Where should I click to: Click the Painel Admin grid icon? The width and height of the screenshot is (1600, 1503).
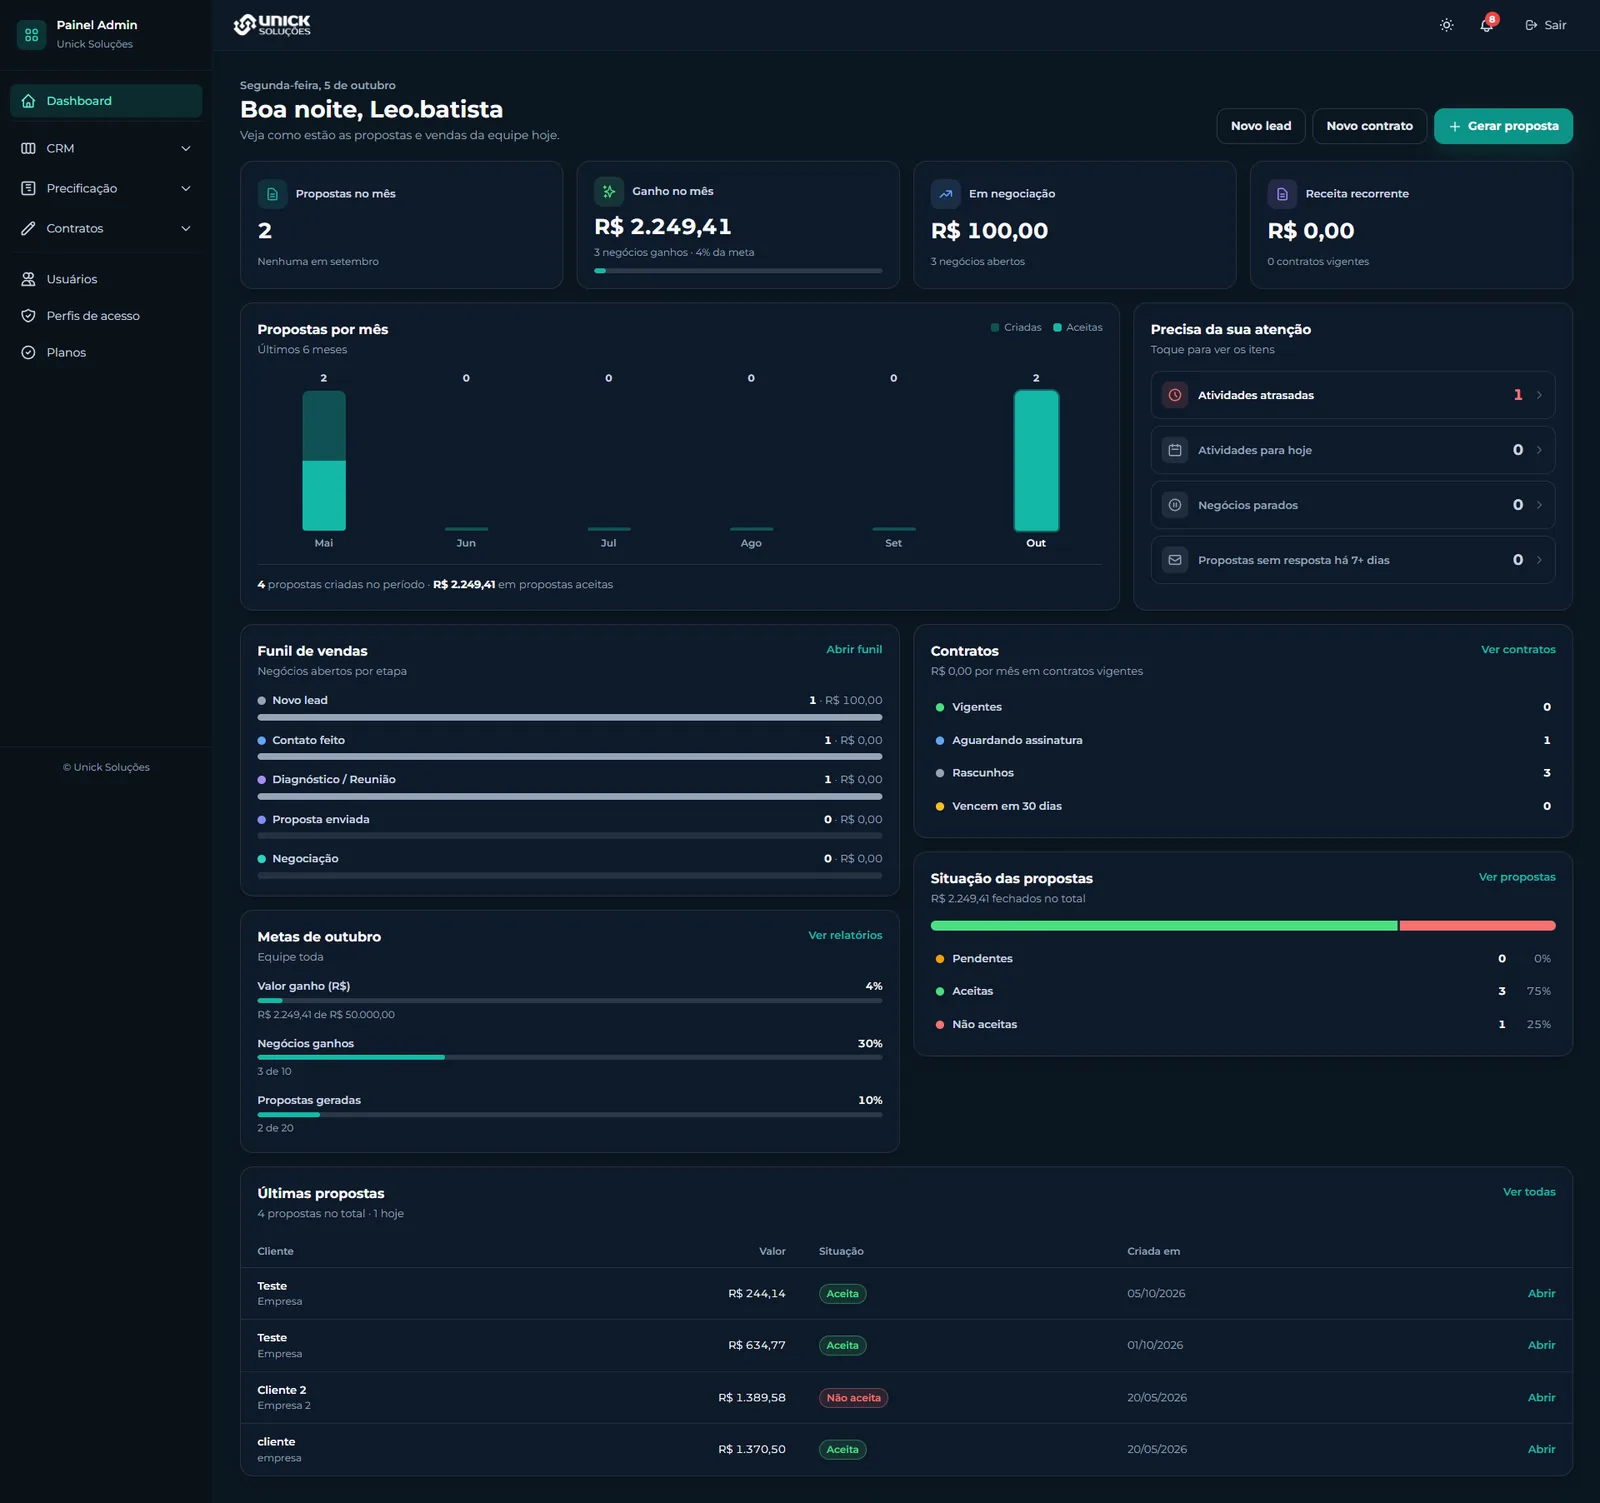coord(31,35)
